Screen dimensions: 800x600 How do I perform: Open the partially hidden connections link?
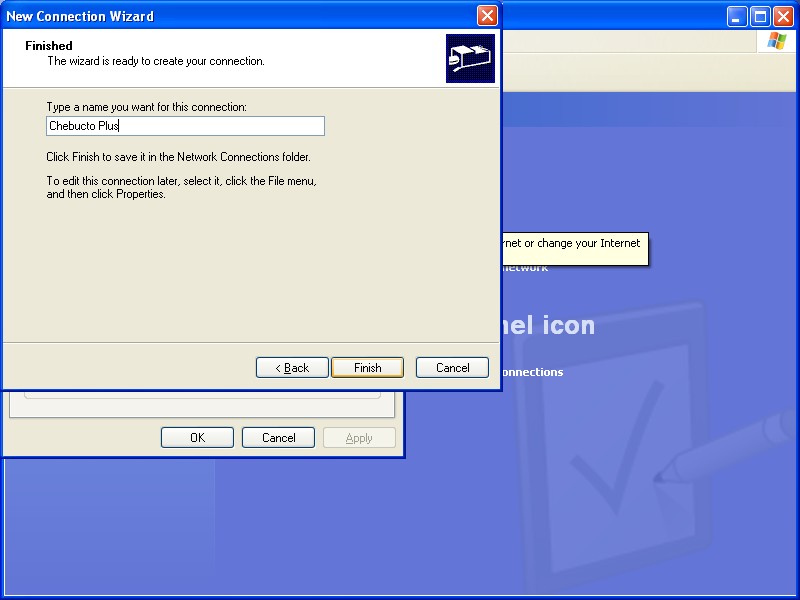(532, 372)
